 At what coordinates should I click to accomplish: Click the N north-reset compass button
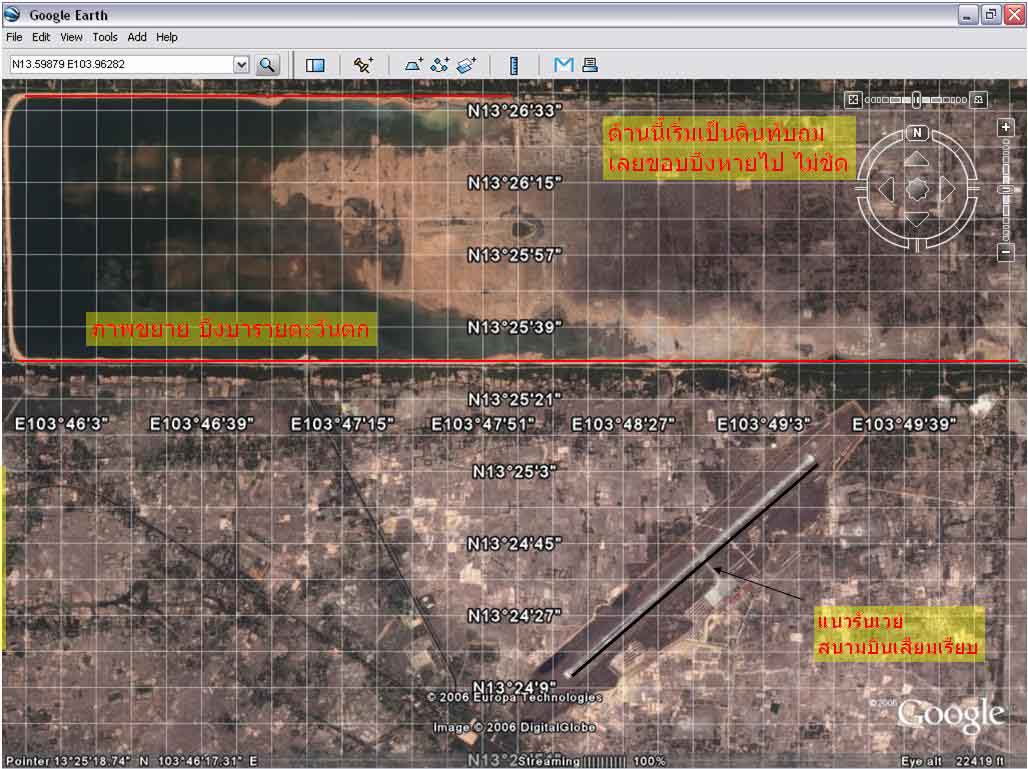pos(917,132)
